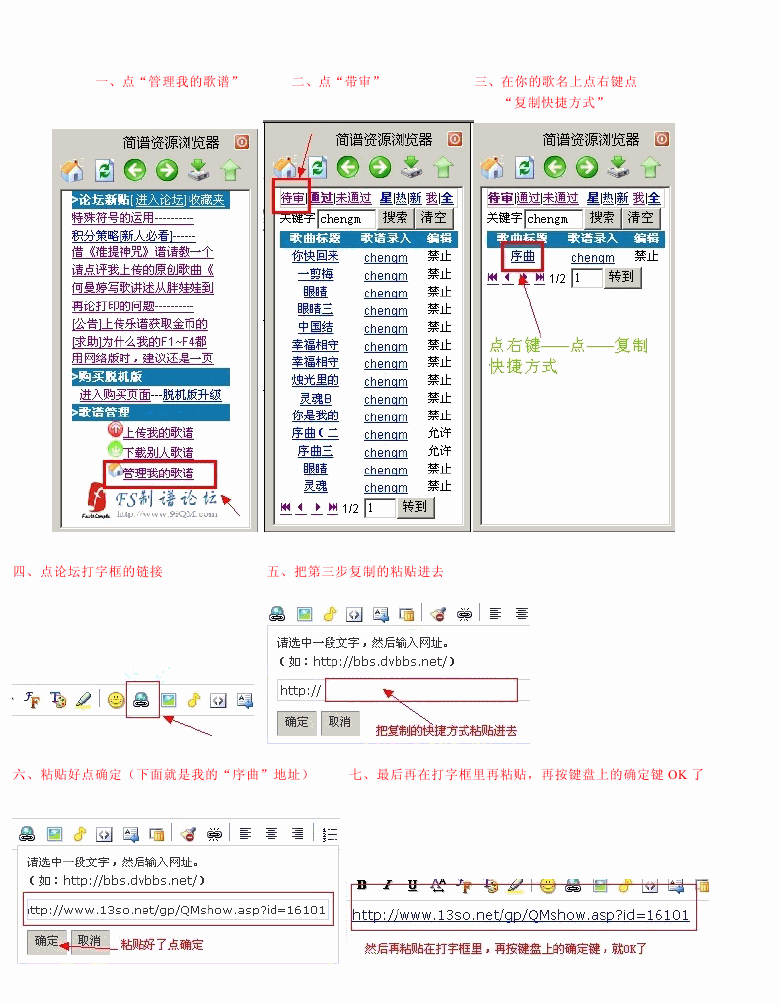This screenshot has height=1005, width=780.
Task: Click the lone 序曲 song link
Action: pyautogui.click(x=522, y=256)
